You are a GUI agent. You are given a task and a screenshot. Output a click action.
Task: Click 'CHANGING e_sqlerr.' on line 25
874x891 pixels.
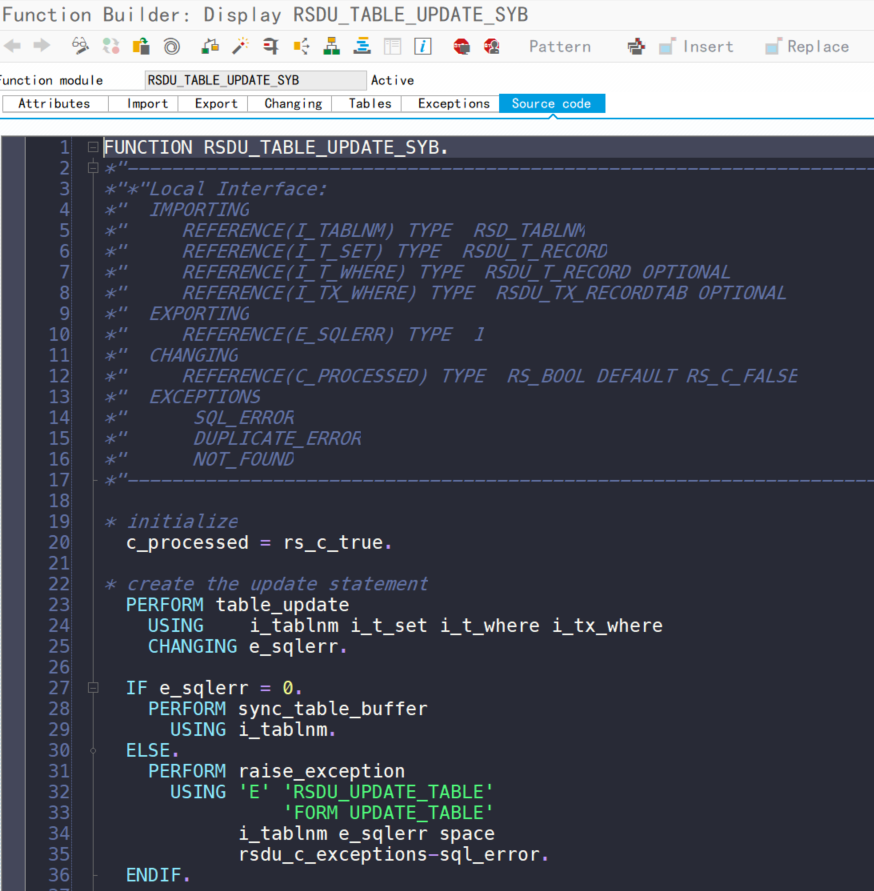pyautogui.click(x=247, y=647)
